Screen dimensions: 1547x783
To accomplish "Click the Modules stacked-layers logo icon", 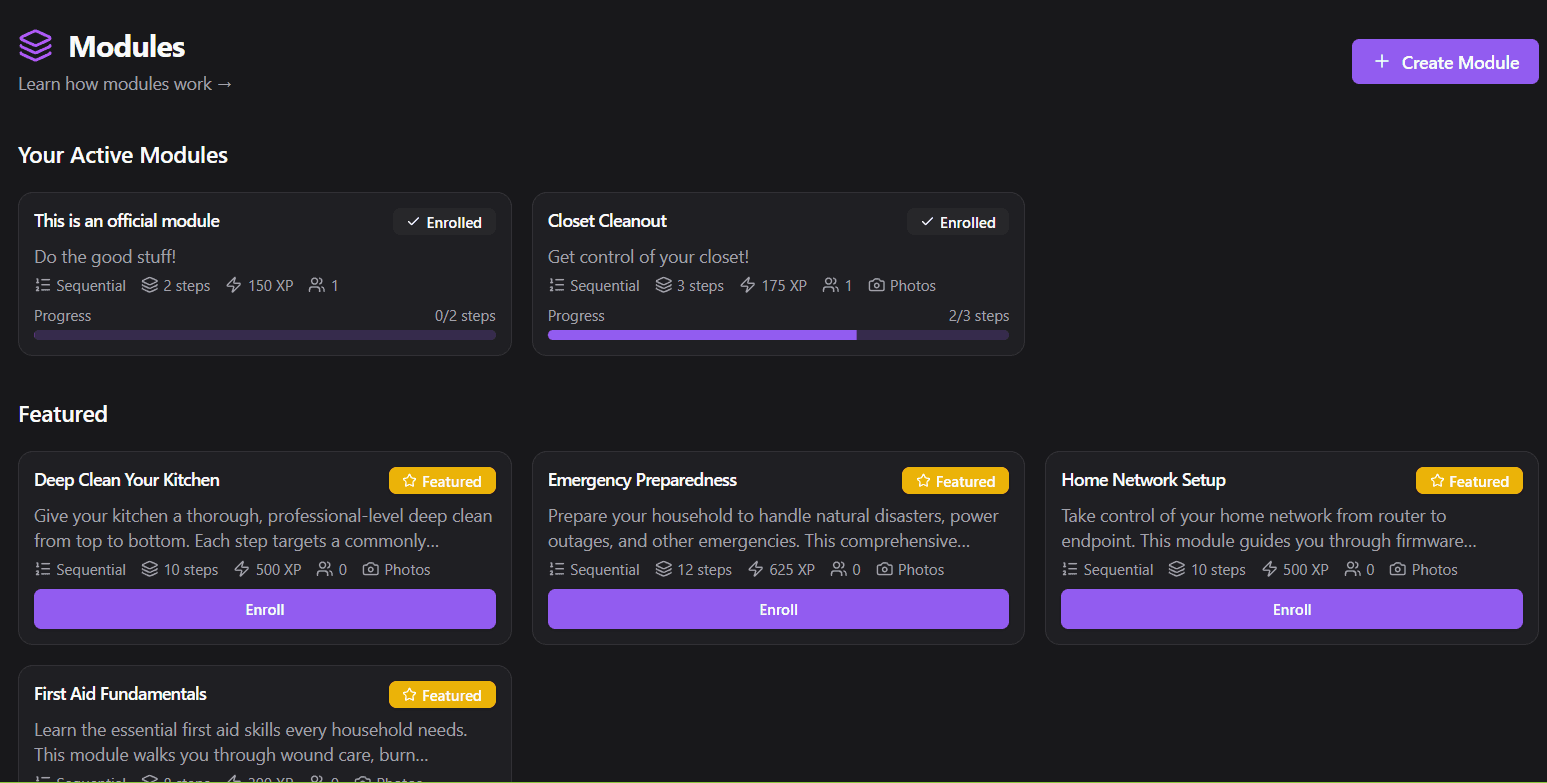I will click(35, 45).
